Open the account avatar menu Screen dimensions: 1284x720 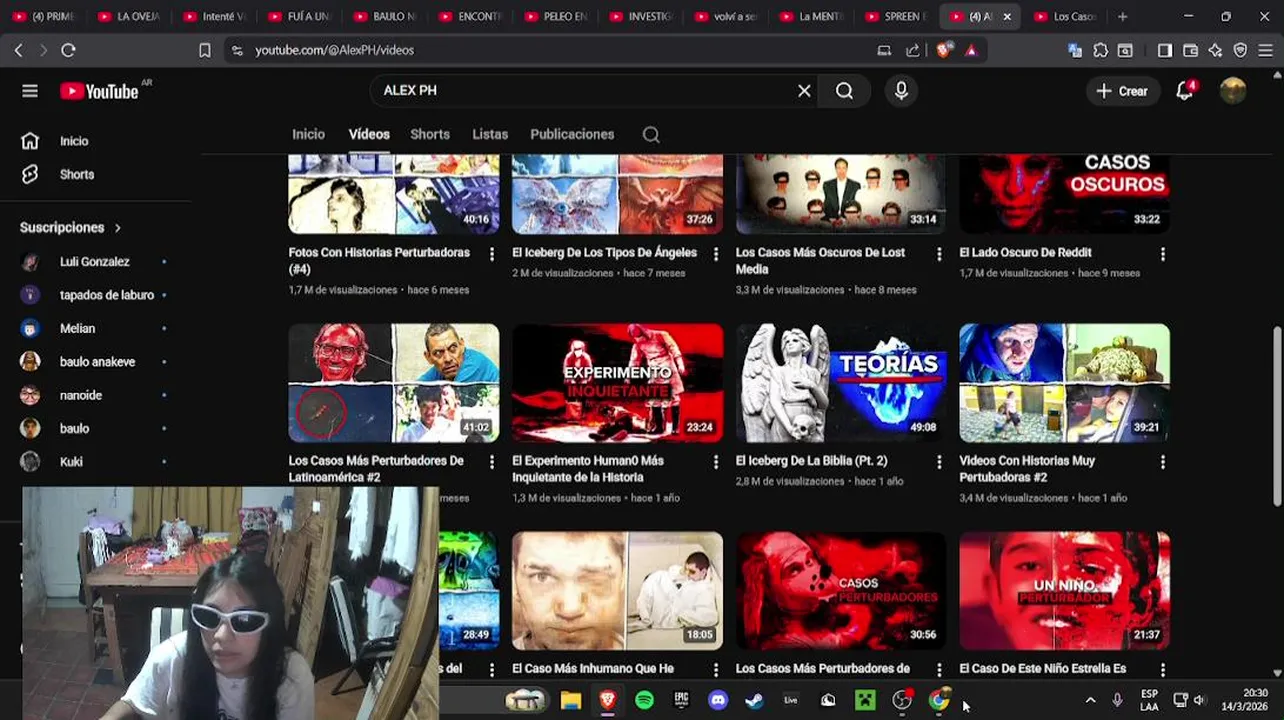pos(1233,91)
